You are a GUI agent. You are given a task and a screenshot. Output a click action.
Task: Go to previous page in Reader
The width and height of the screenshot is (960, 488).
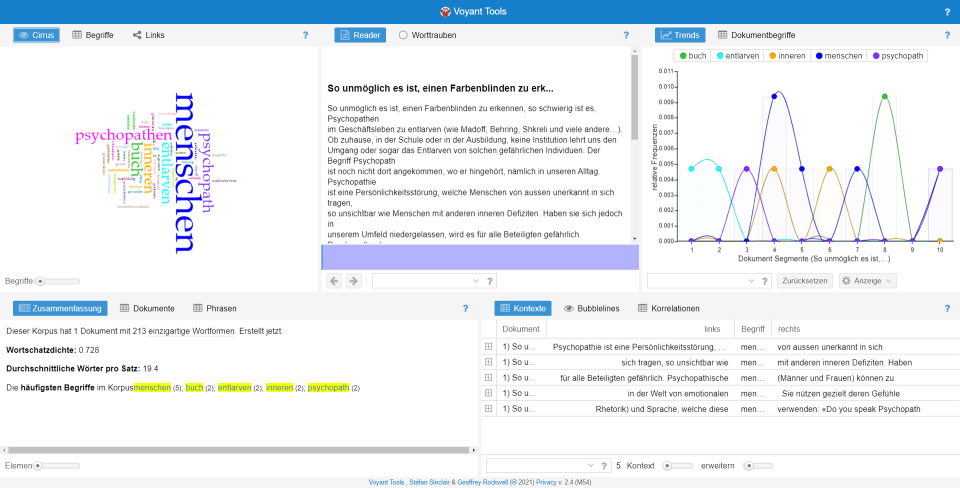(x=334, y=281)
